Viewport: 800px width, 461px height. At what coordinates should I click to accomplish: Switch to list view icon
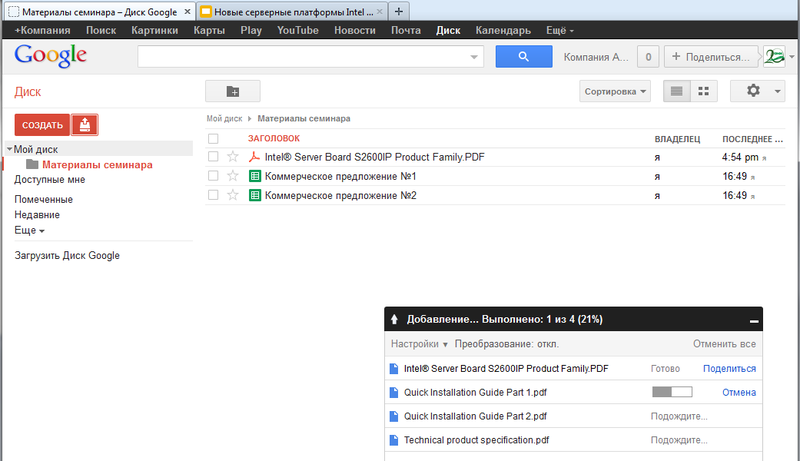(677, 91)
